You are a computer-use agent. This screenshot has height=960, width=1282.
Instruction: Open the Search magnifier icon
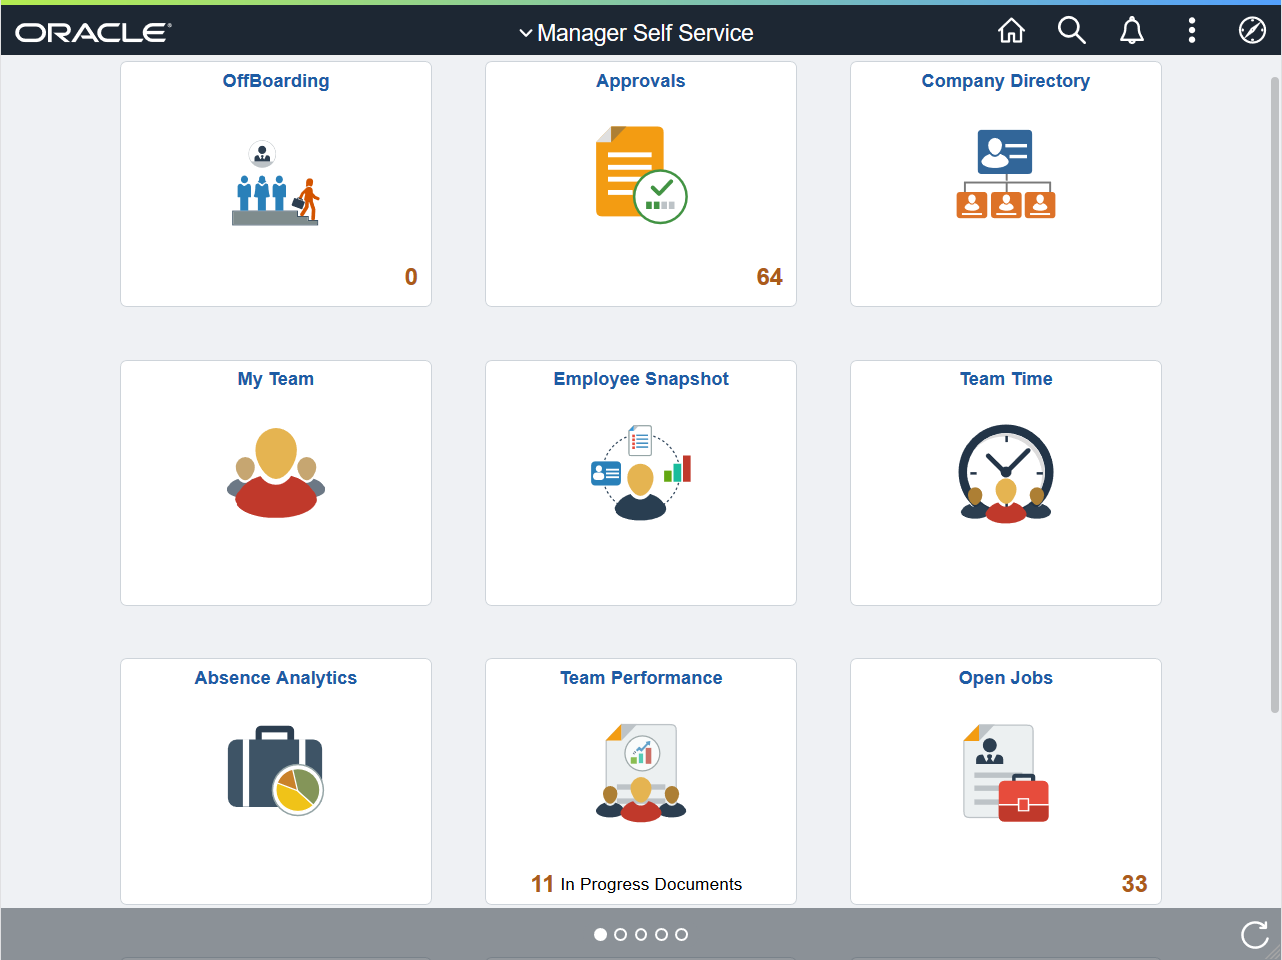[1071, 31]
